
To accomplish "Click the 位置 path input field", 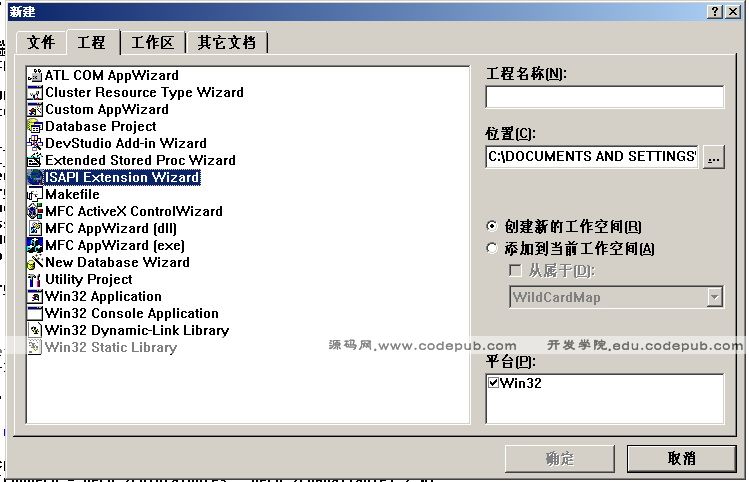I will [592, 157].
